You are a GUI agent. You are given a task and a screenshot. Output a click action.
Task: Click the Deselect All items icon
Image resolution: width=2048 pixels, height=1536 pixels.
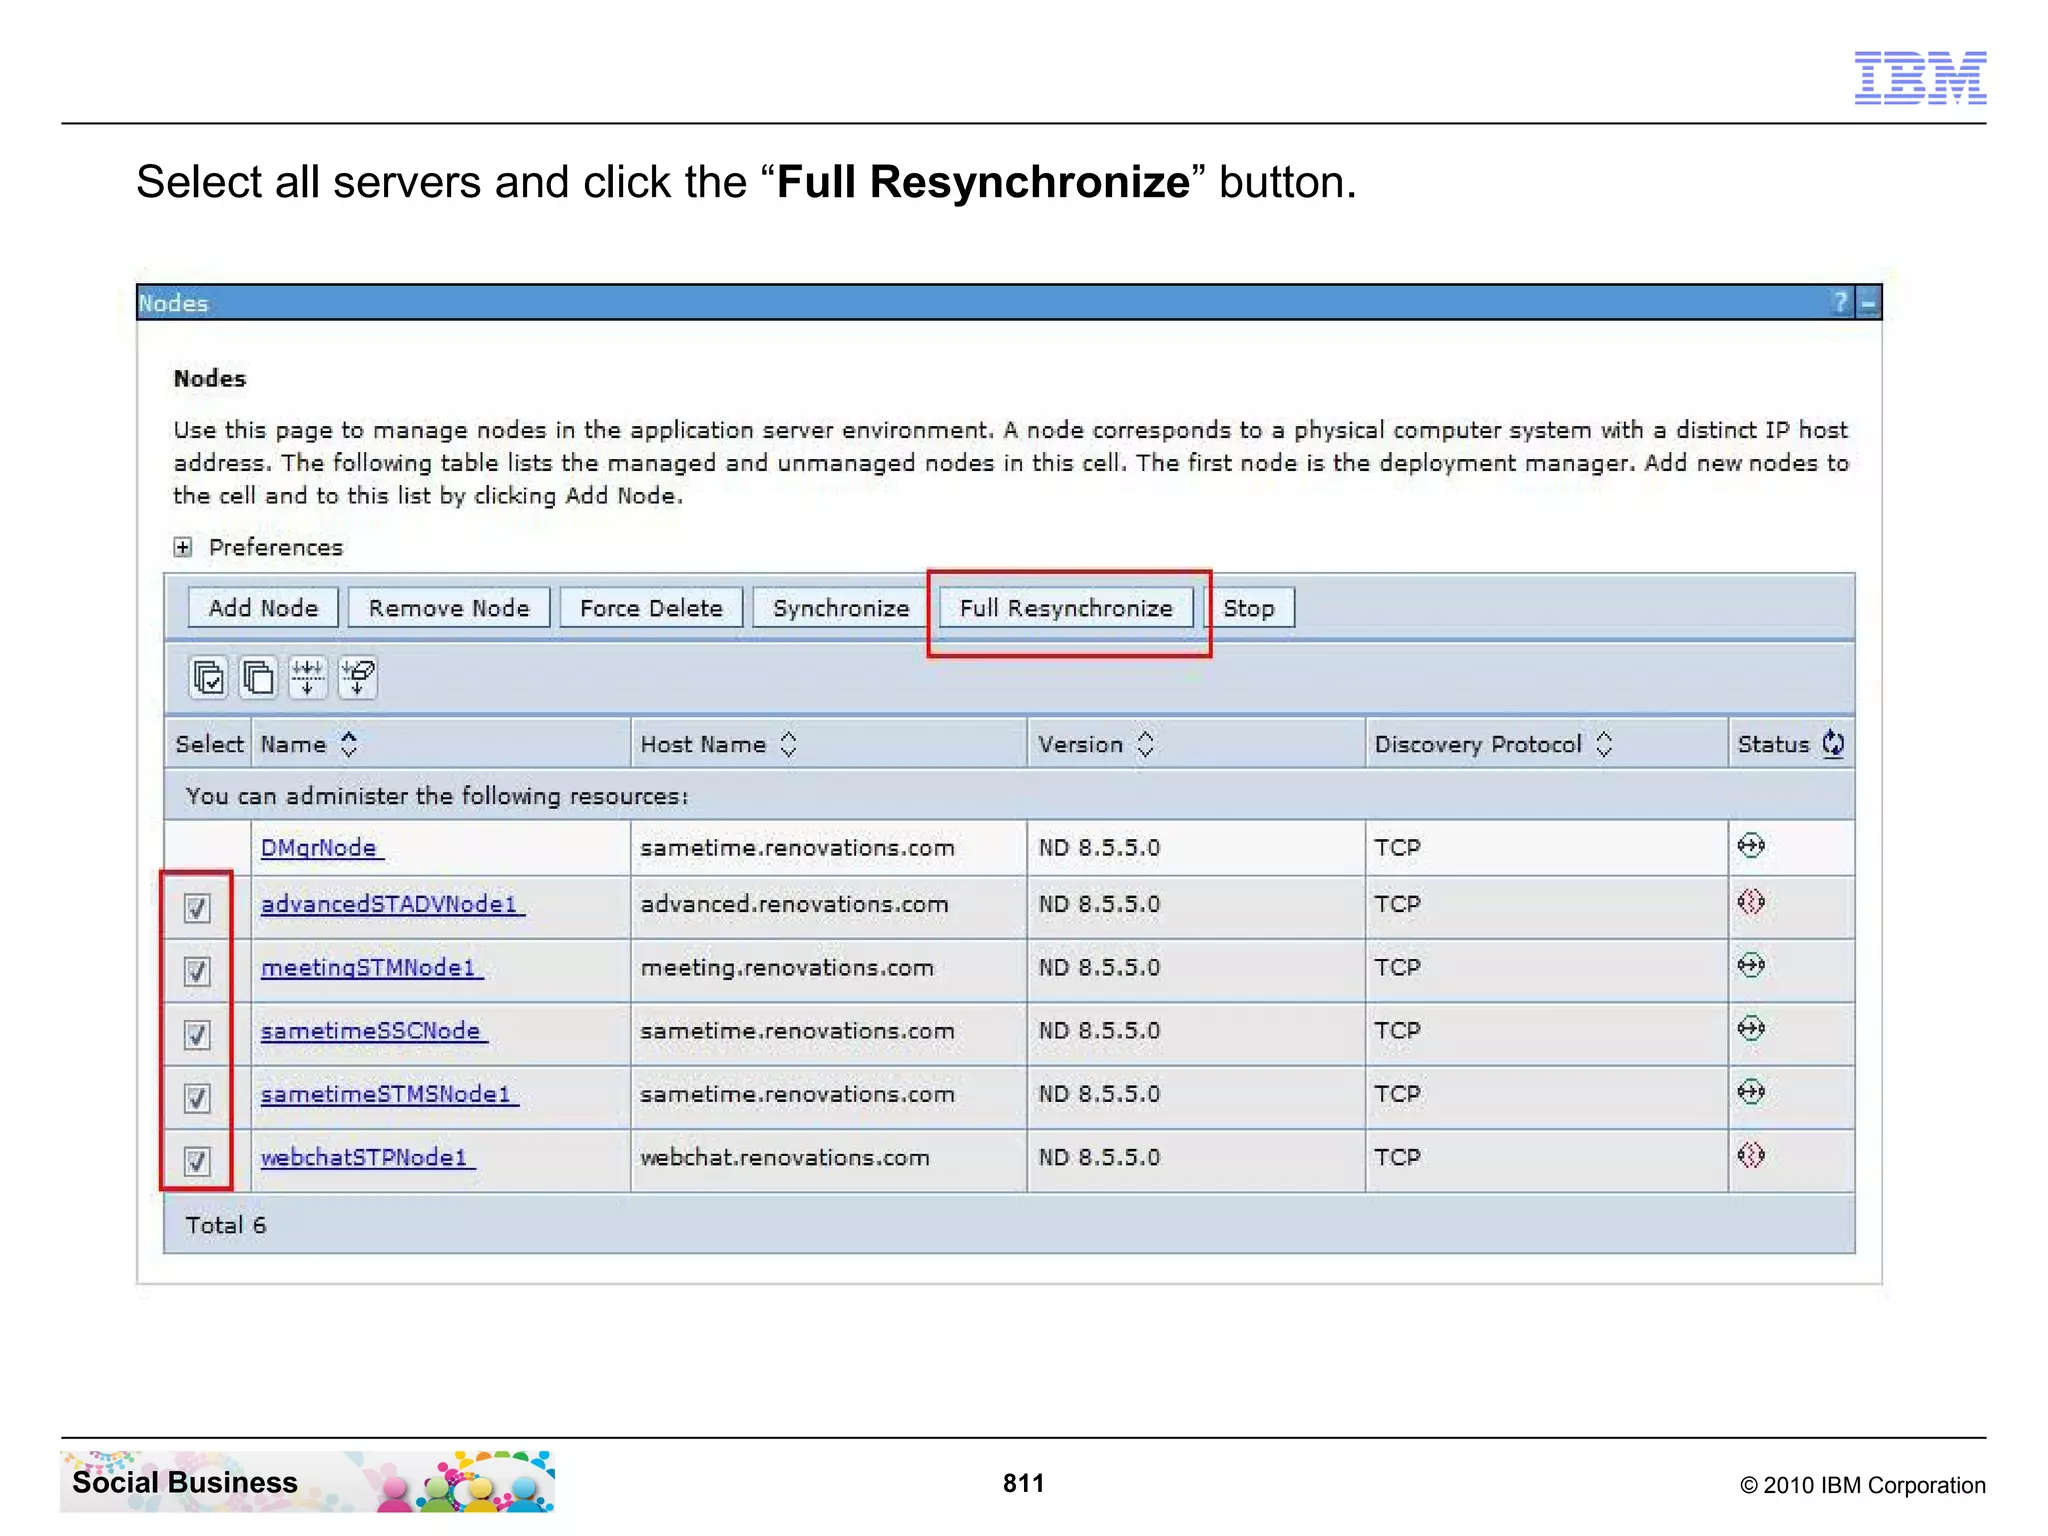point(258,678)
